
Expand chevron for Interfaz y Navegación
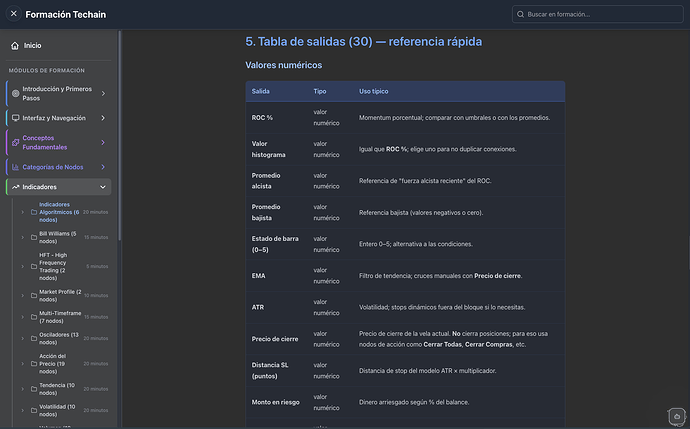tap(103, 118)
